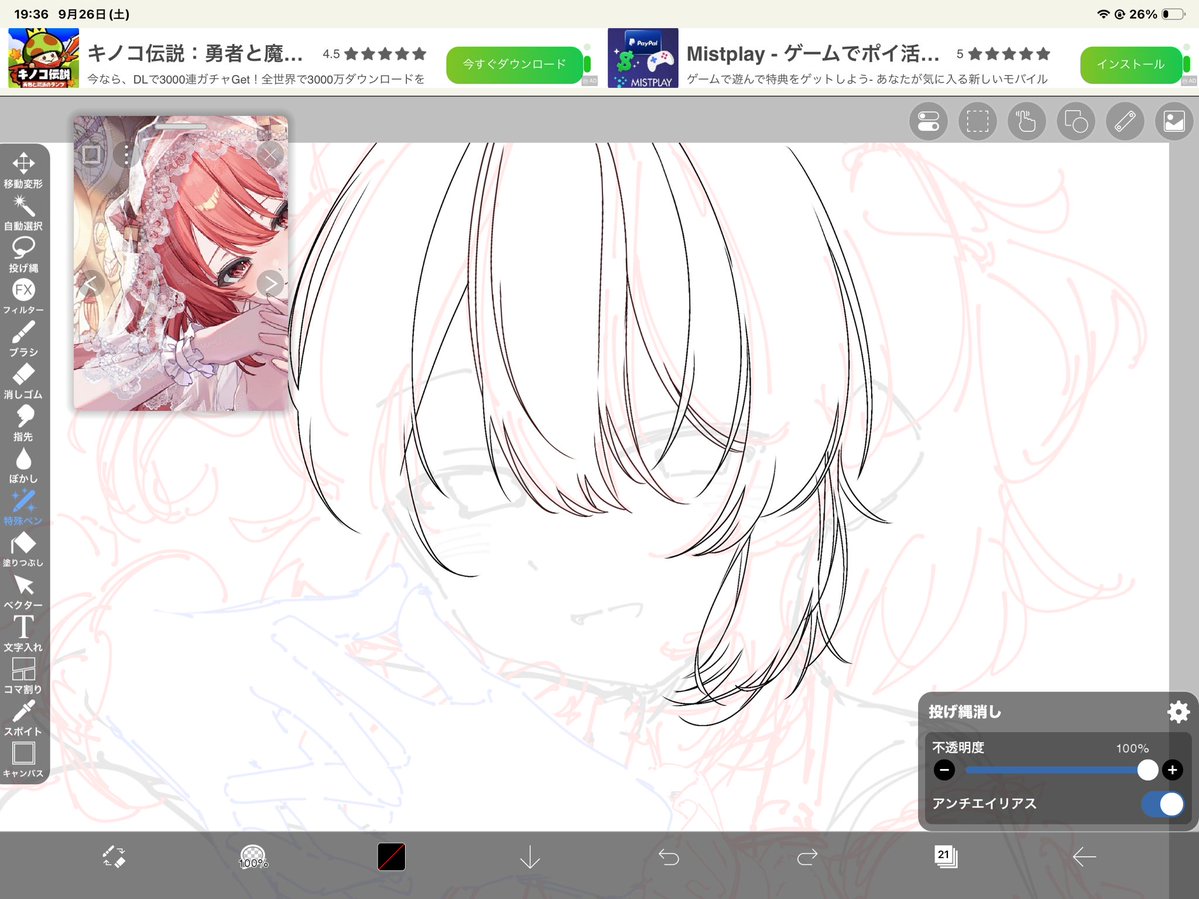Toggle the stabilizer hand-touch icon
The width and height of the screenshot is (1199, 899).
[1026, 122]
